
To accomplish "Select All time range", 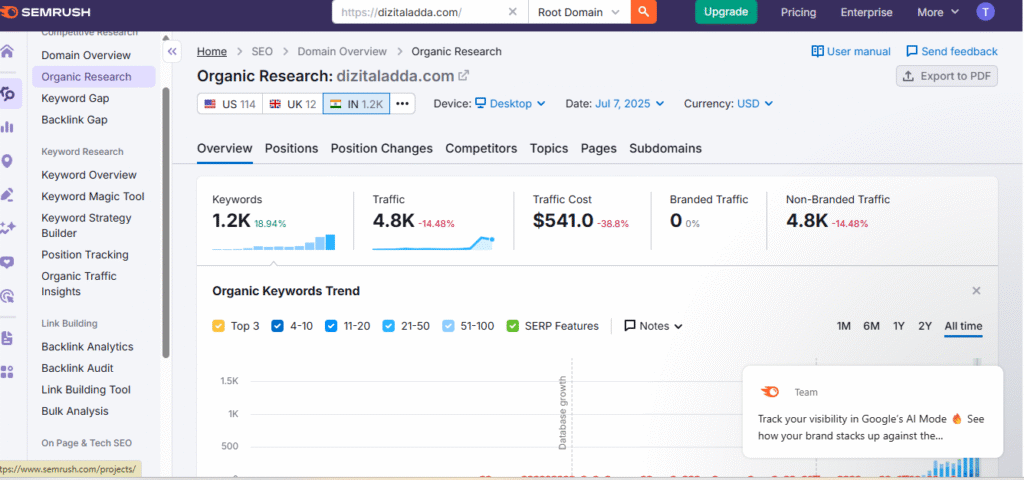I will coord(963,326).
